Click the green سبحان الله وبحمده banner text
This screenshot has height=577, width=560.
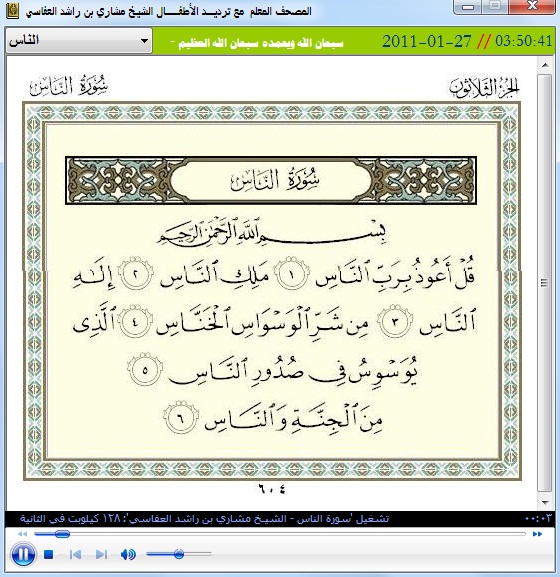point(257,43)
